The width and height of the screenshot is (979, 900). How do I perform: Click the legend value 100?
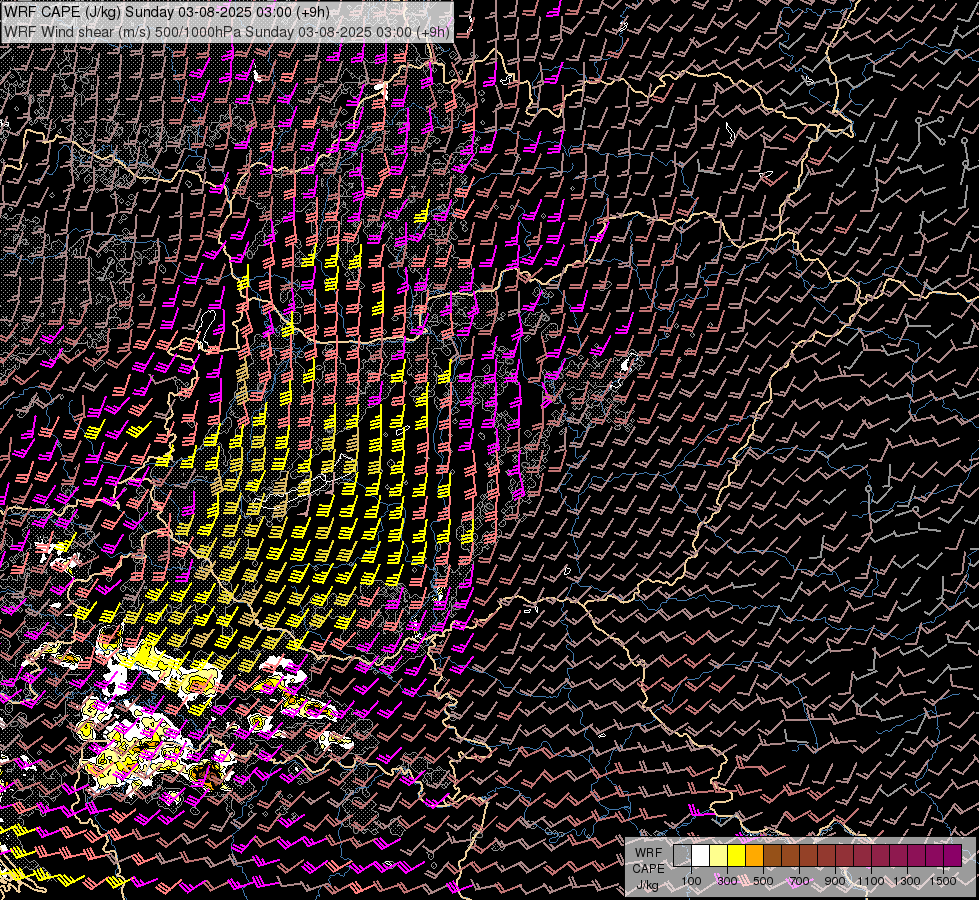(x=691, y=881)
